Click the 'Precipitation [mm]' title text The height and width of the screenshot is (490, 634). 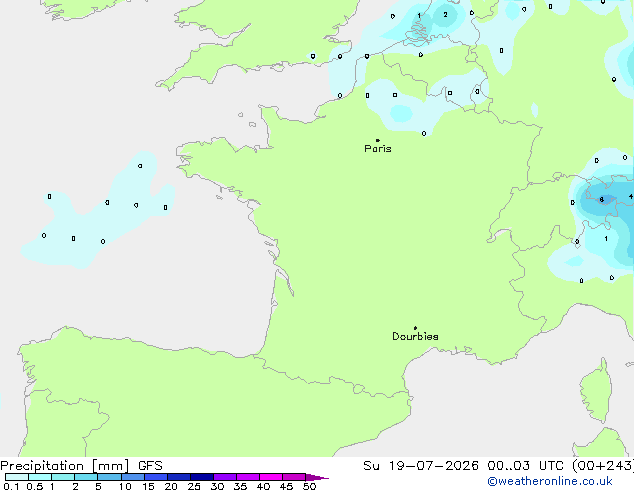point(65,466)
